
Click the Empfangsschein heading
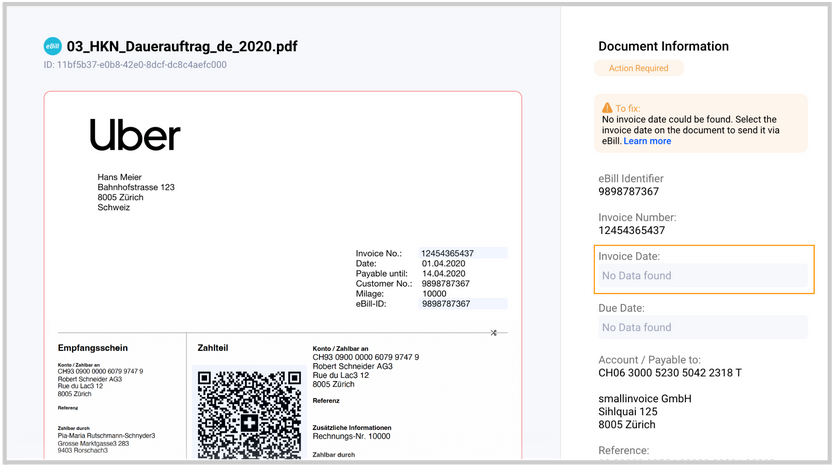click(93, 348)
